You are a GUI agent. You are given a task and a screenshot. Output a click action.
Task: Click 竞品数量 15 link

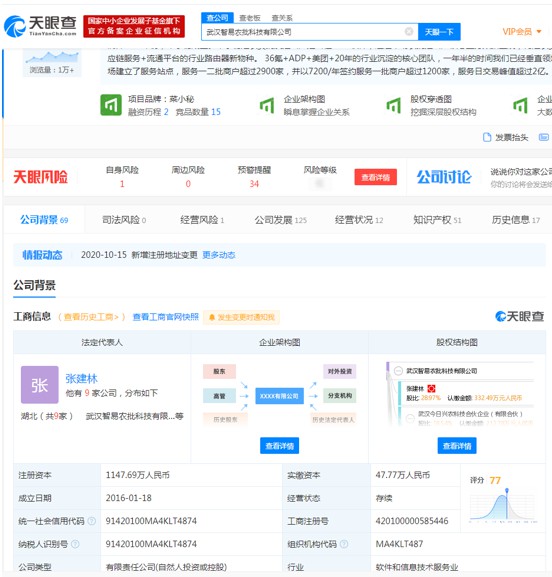(198, 111)
